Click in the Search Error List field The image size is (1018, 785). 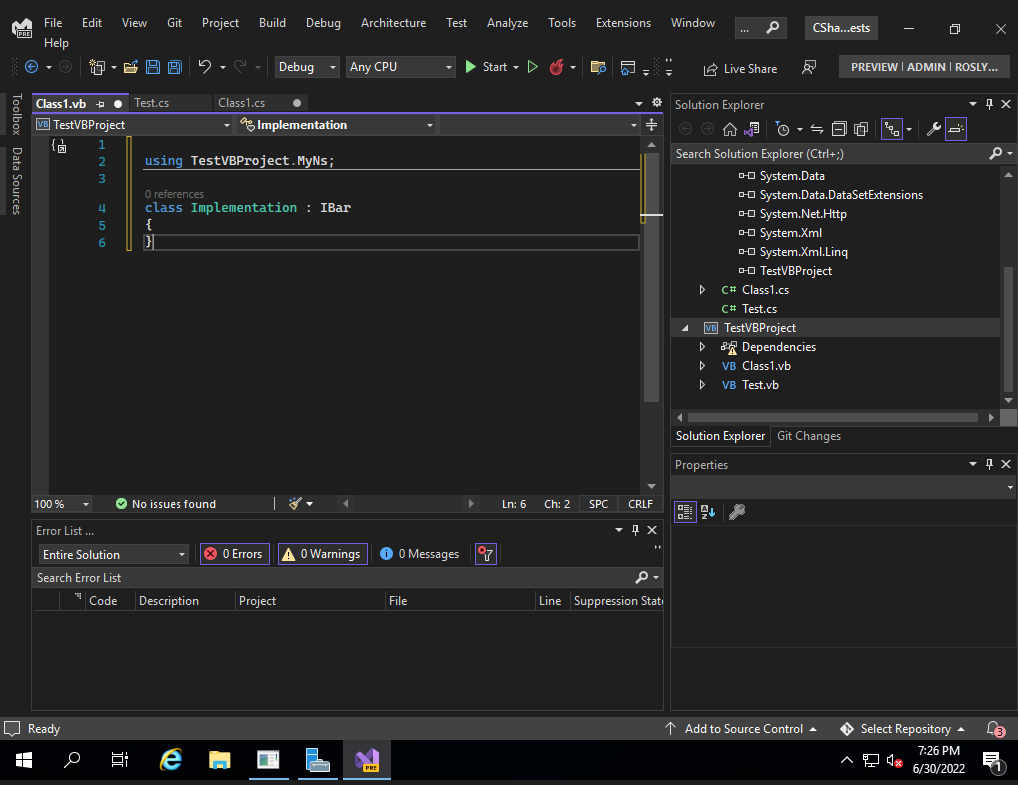click(x=334, y=577)
